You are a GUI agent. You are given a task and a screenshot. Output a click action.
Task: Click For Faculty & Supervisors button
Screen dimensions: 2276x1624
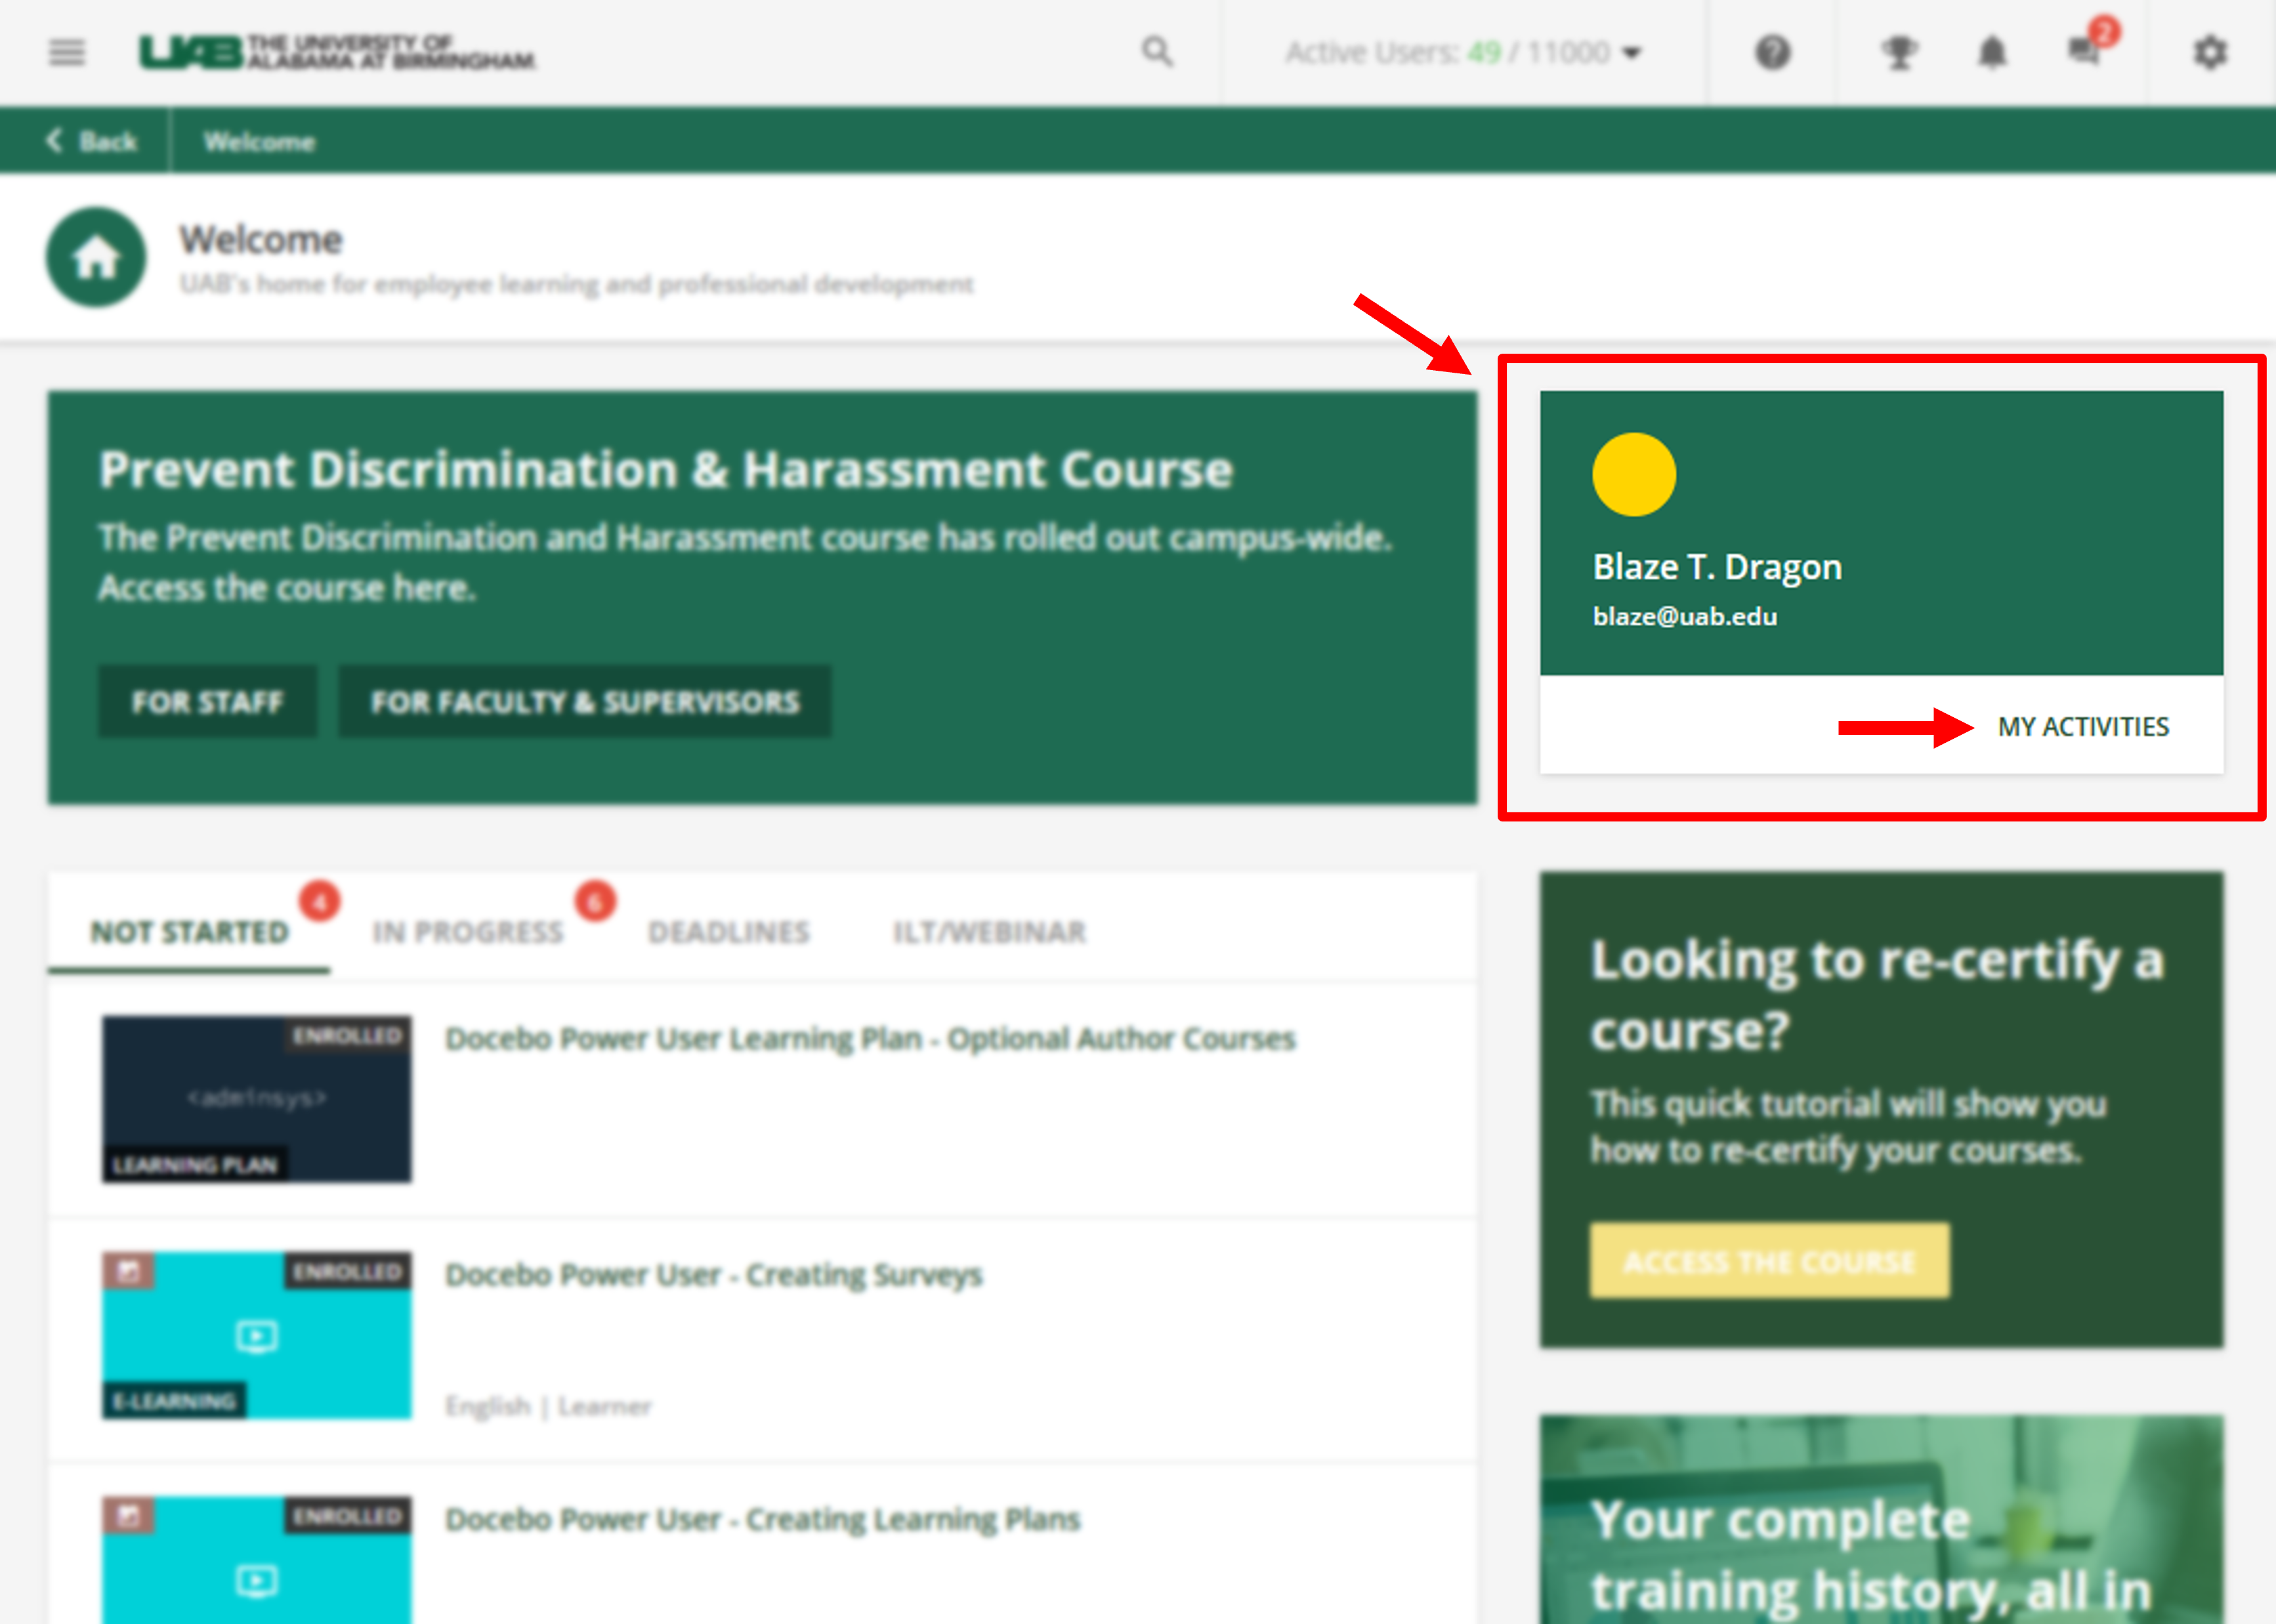(x=585, y=702)
